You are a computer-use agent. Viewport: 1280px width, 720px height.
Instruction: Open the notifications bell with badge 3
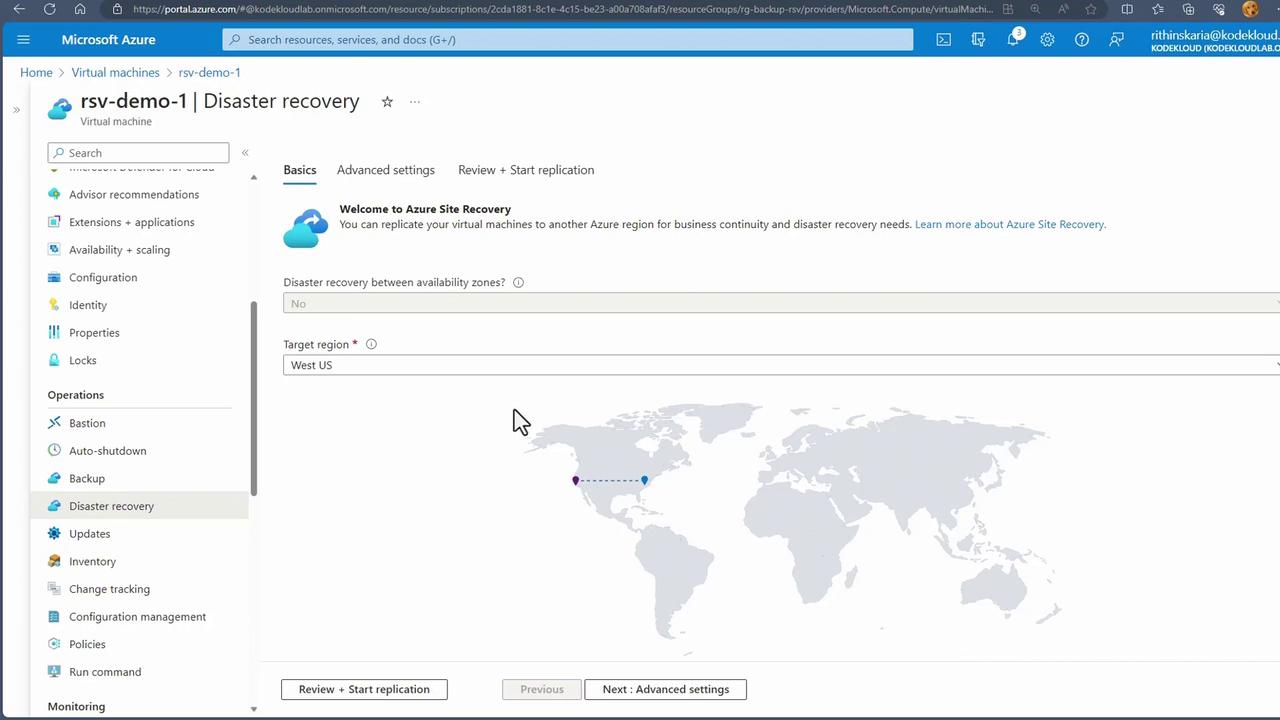click(x=1014, y=38)
